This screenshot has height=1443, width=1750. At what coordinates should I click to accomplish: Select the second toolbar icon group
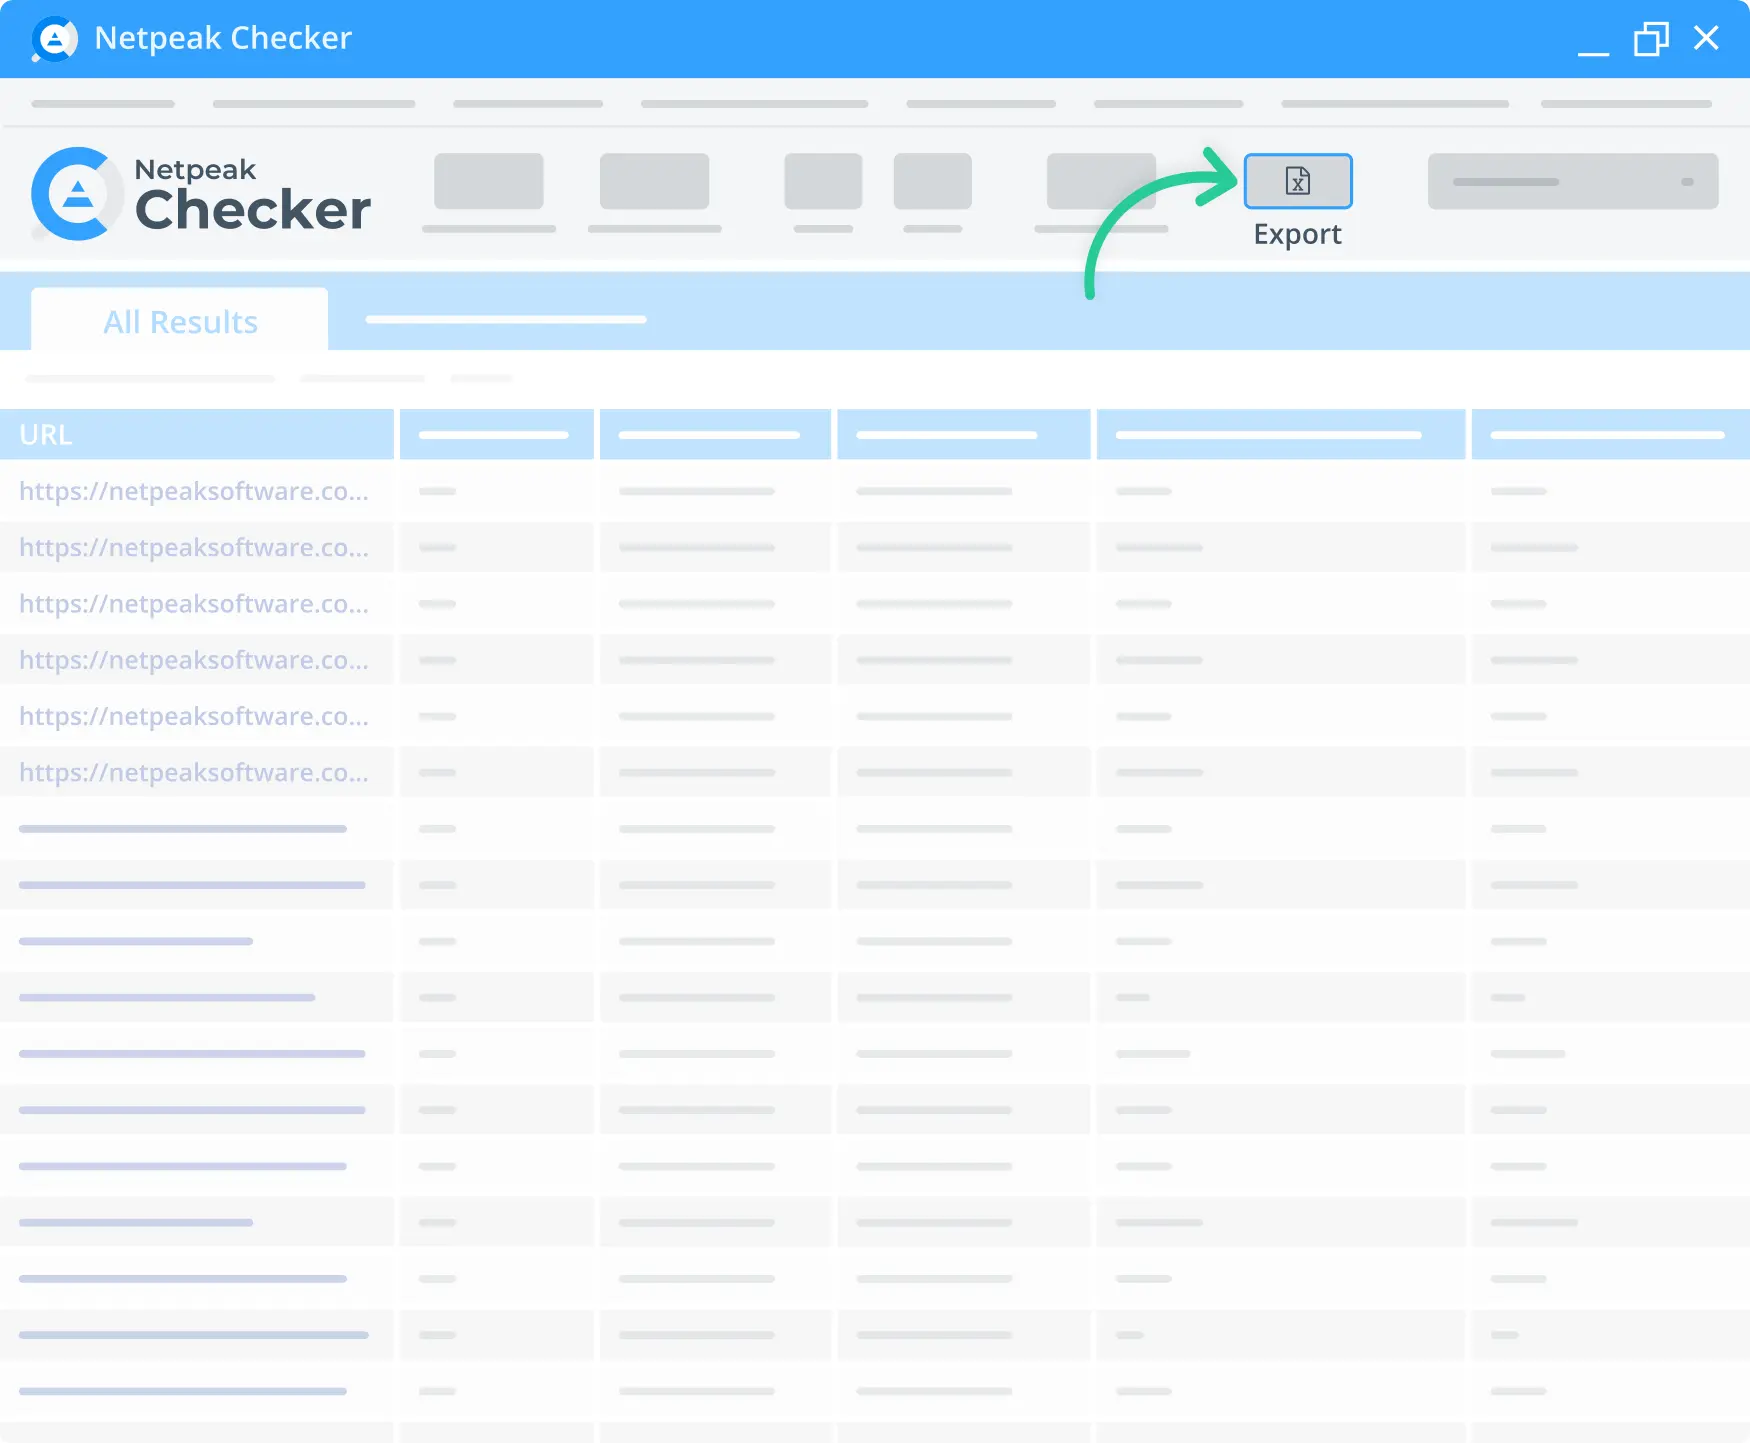pyautogui.click(x=654, y=181)
